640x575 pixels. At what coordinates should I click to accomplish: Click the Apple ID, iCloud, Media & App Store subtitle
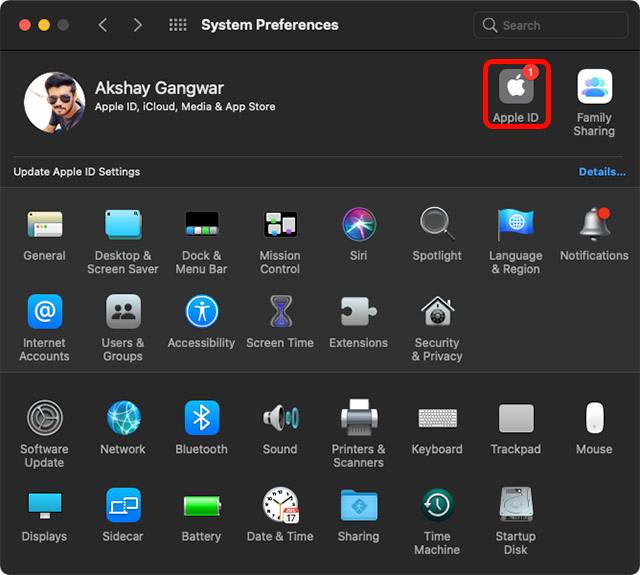coord(185,107)
